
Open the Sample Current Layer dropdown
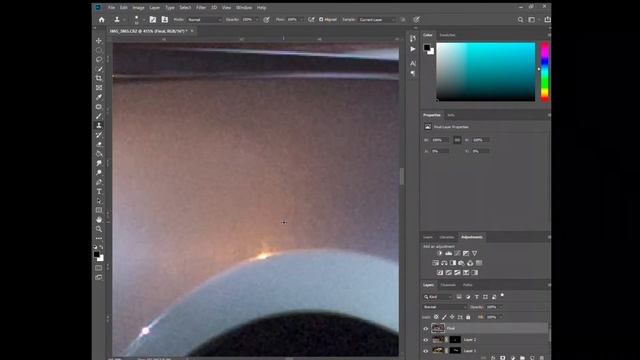click(x=377, y=20)
